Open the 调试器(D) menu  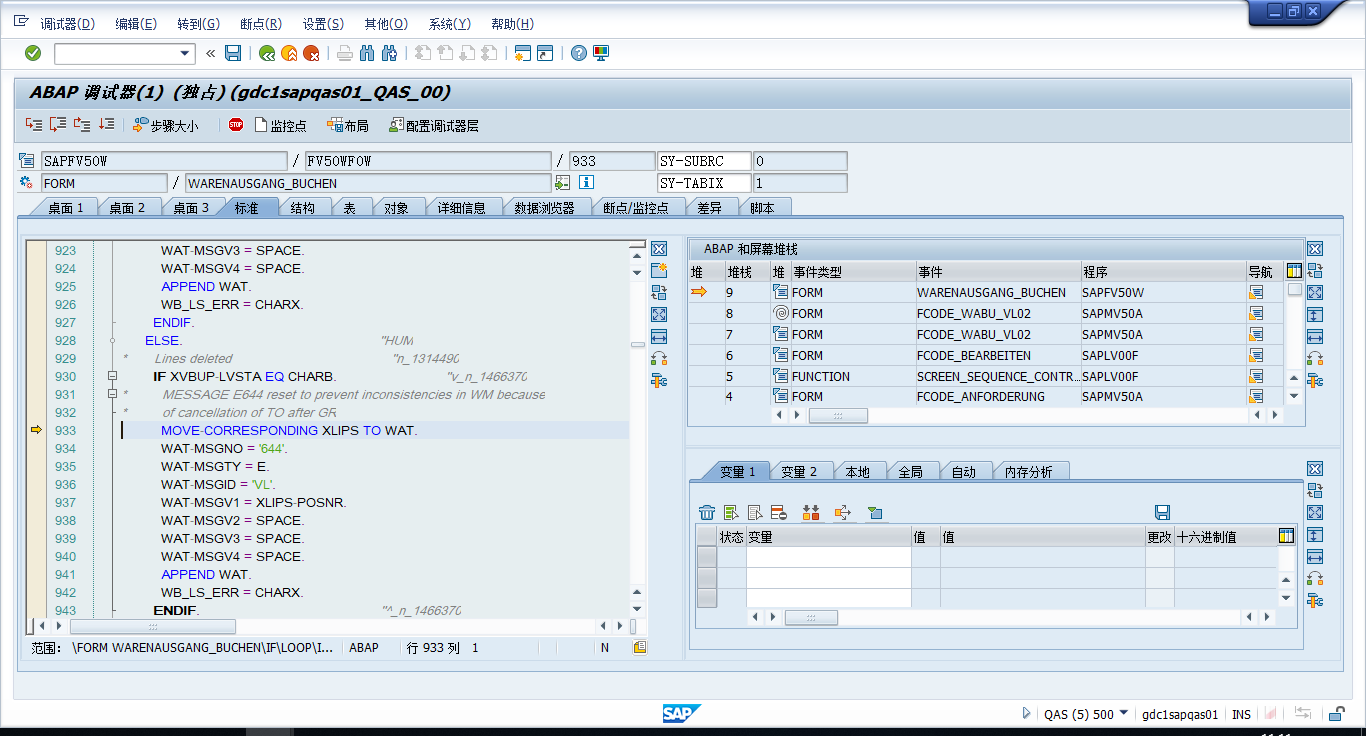pyautogui.click(x=67, y=24)
